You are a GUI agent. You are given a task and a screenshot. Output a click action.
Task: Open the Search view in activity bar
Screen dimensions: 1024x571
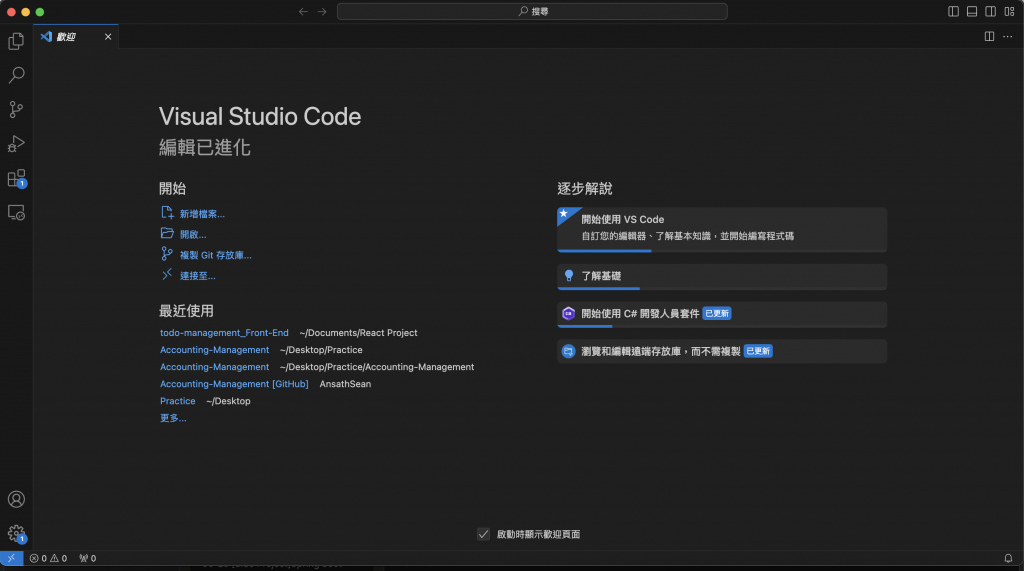tap(16, 75)
